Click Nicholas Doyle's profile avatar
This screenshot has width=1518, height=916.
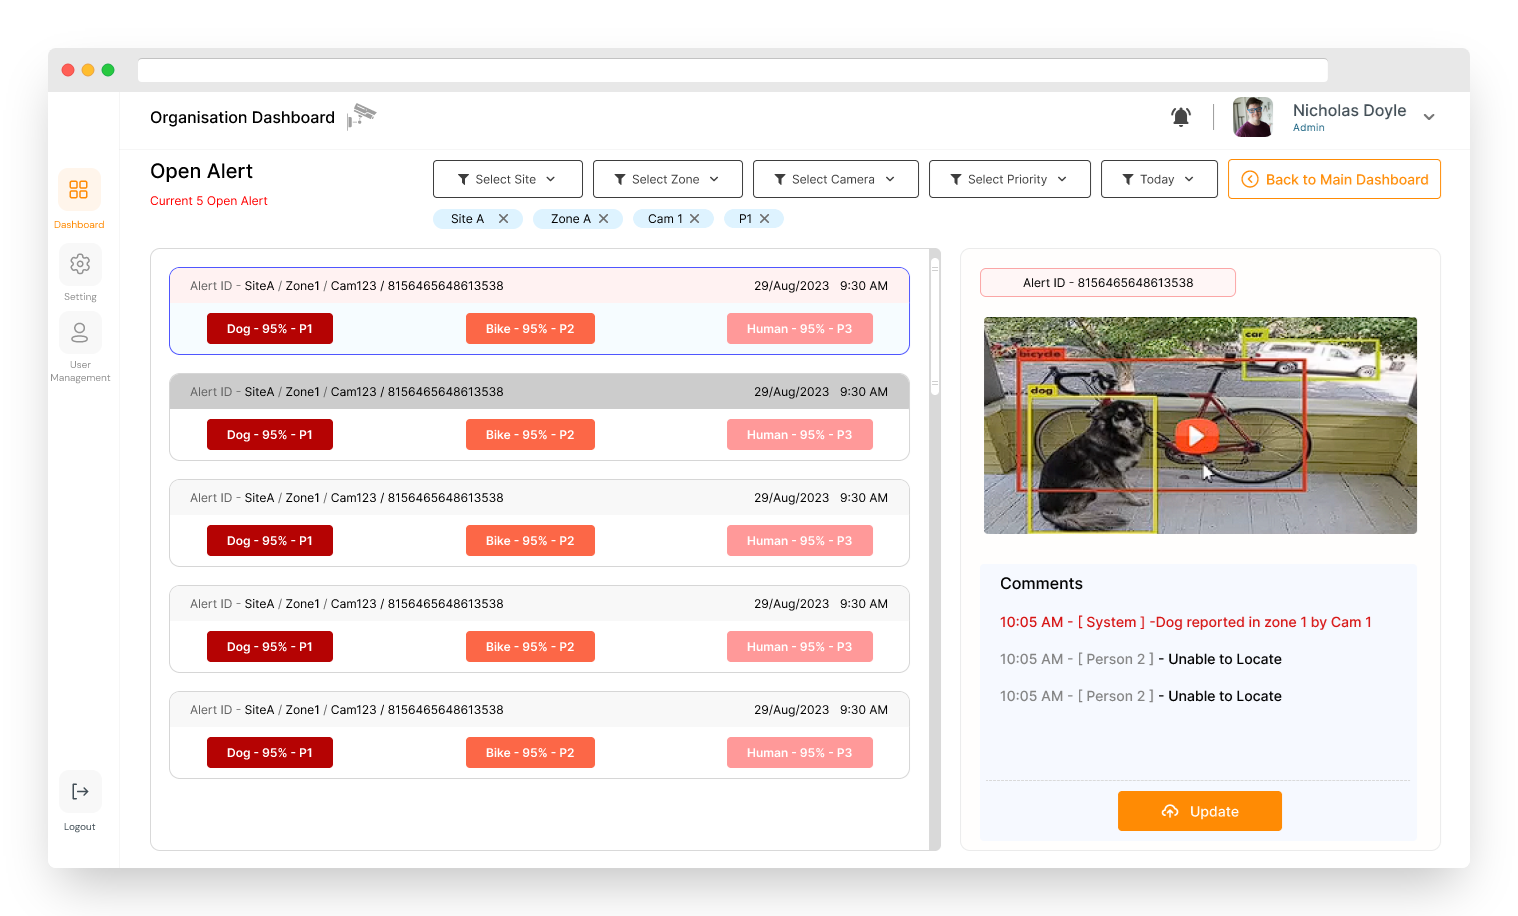[1252, 117]
